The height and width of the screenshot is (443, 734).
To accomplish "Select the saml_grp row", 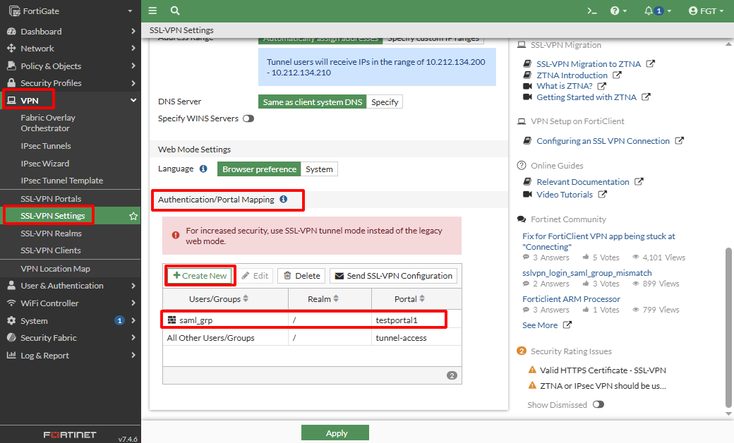I will [312, 320].
